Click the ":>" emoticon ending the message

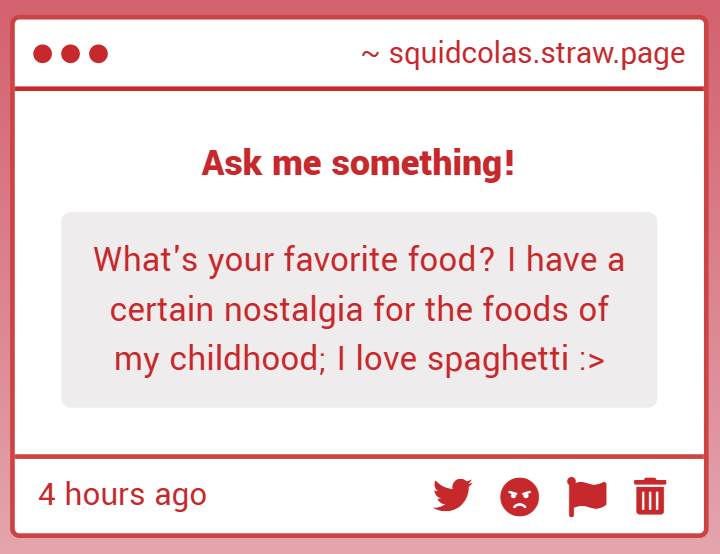click(591, 359)
